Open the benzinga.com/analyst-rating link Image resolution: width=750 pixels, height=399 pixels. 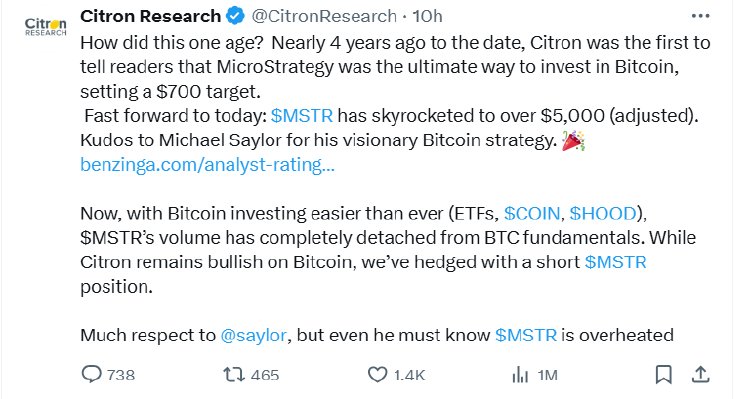pyautogui.click(x=207, y=165)
